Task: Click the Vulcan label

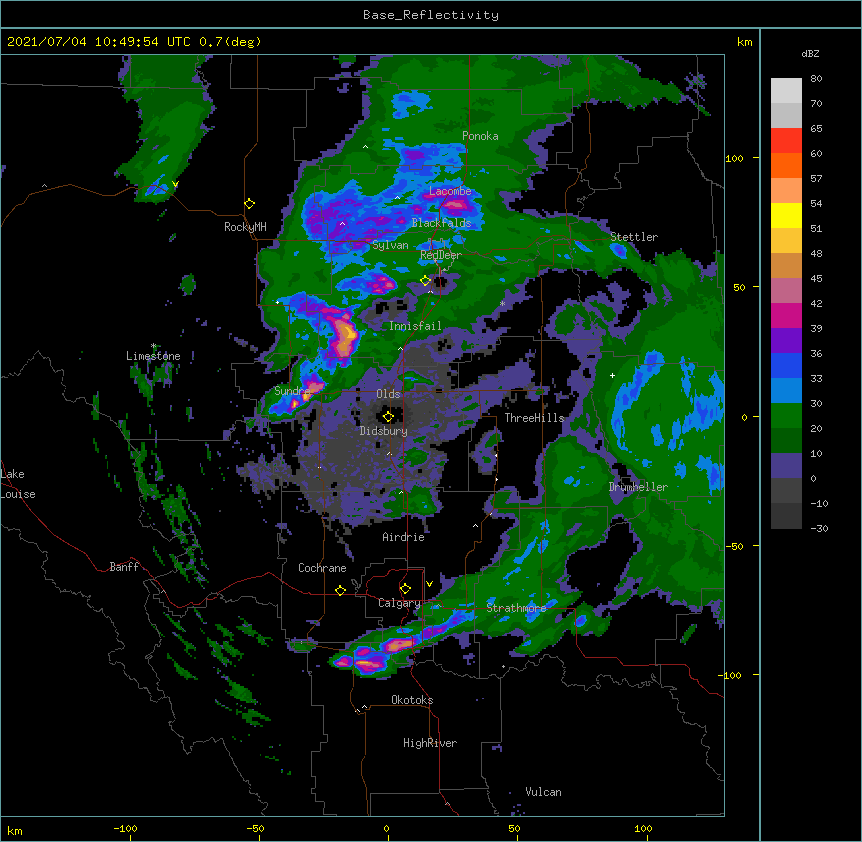Action: (x=543, y=792)
